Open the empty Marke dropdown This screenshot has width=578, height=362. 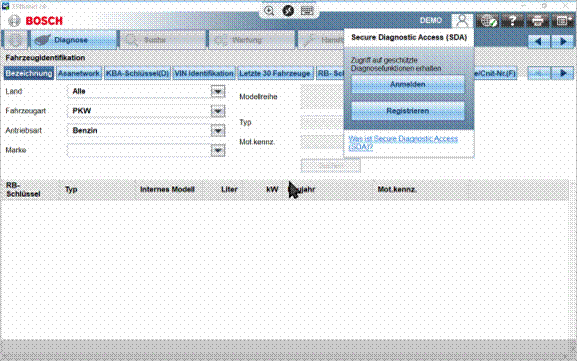click(x=218, y=150)
